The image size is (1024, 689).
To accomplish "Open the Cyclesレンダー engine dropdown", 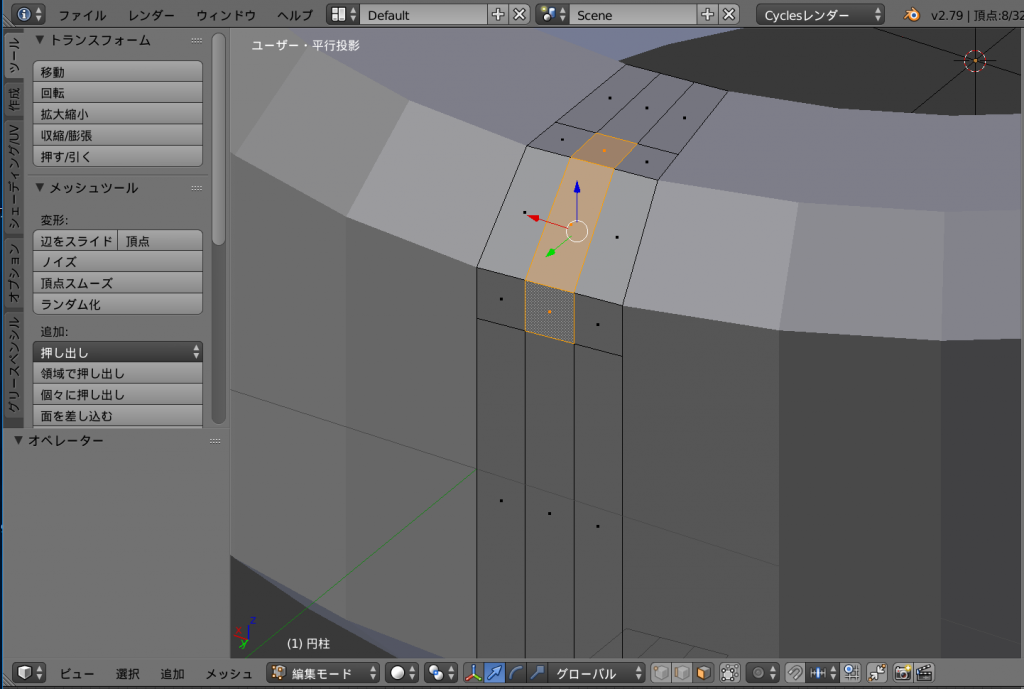I will click(x=821, y=15).
